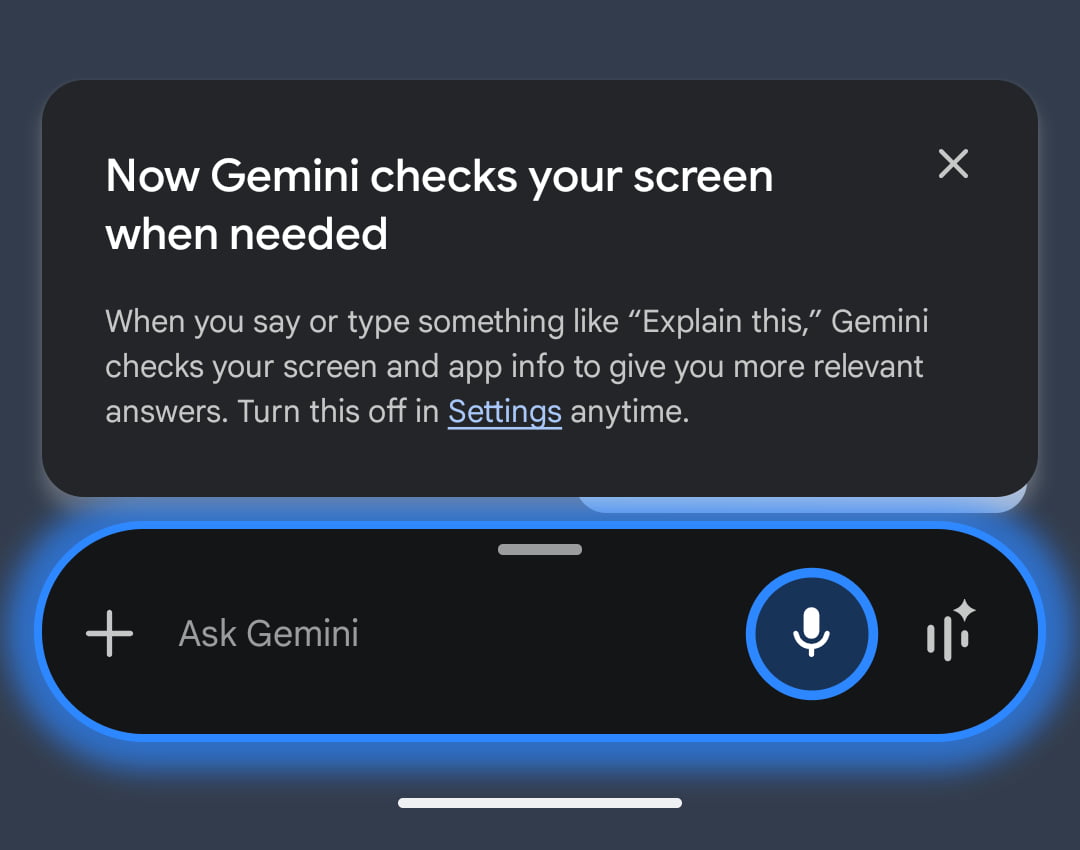Tap the drag handle above the prompt bar
This screenshot has width=1080, height=850.
(540, 550)
